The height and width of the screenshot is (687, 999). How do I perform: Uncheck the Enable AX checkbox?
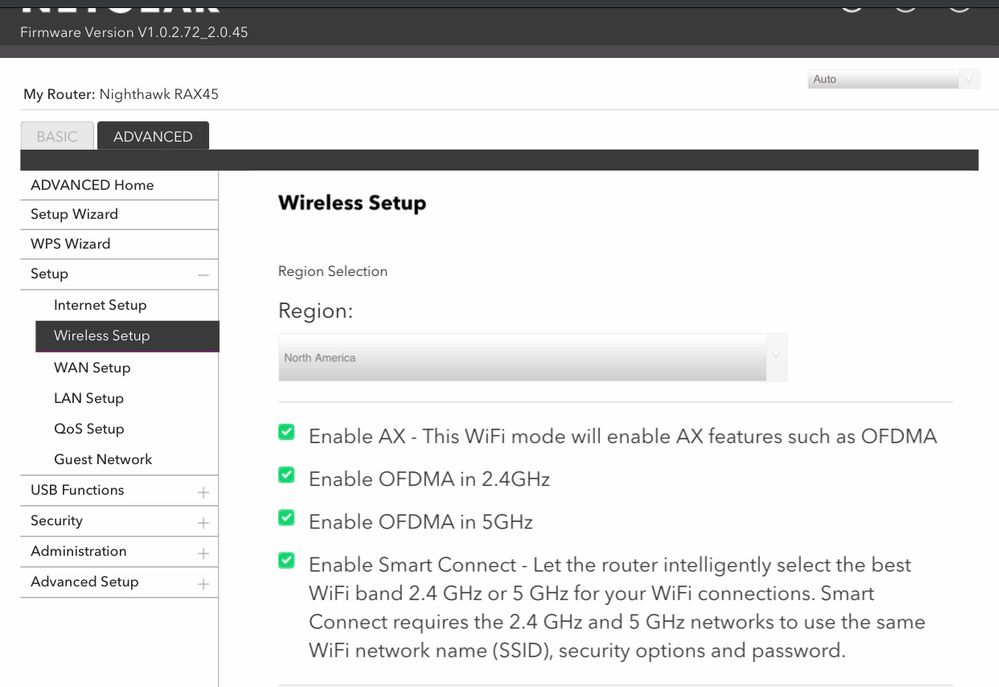click(x=287, y=432)
